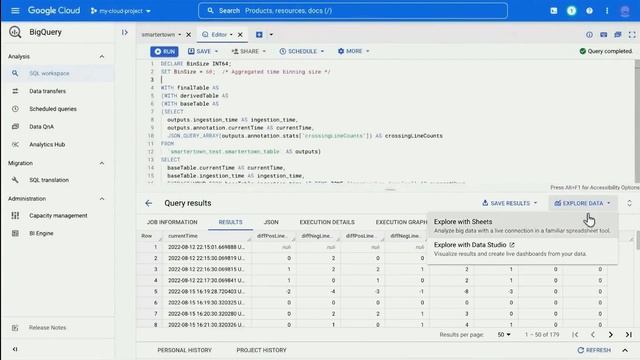Screen dimensions: 640x360
Task: Click the info icon at editor top right
Action: [x=589, y=35]
